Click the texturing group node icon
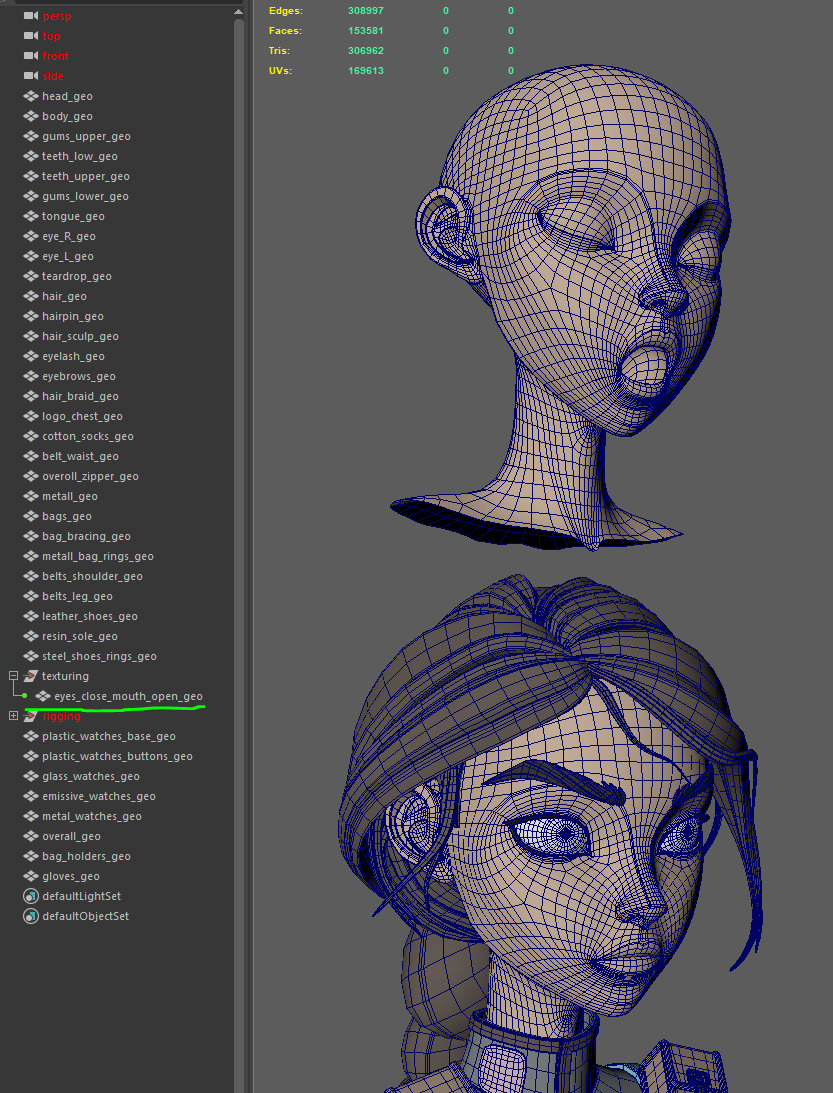The width and height of the screenshot is (833, 1093). [30, 676]
